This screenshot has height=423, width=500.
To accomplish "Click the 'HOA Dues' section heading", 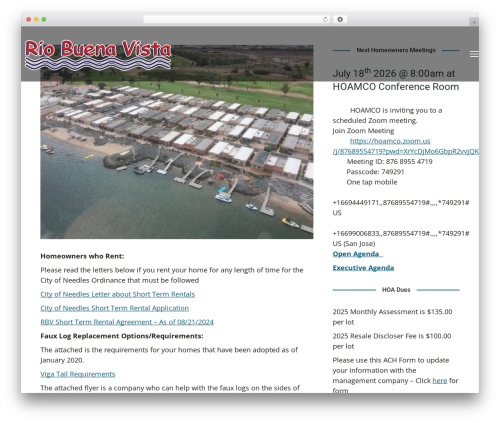I will click(x=396, y=290).
